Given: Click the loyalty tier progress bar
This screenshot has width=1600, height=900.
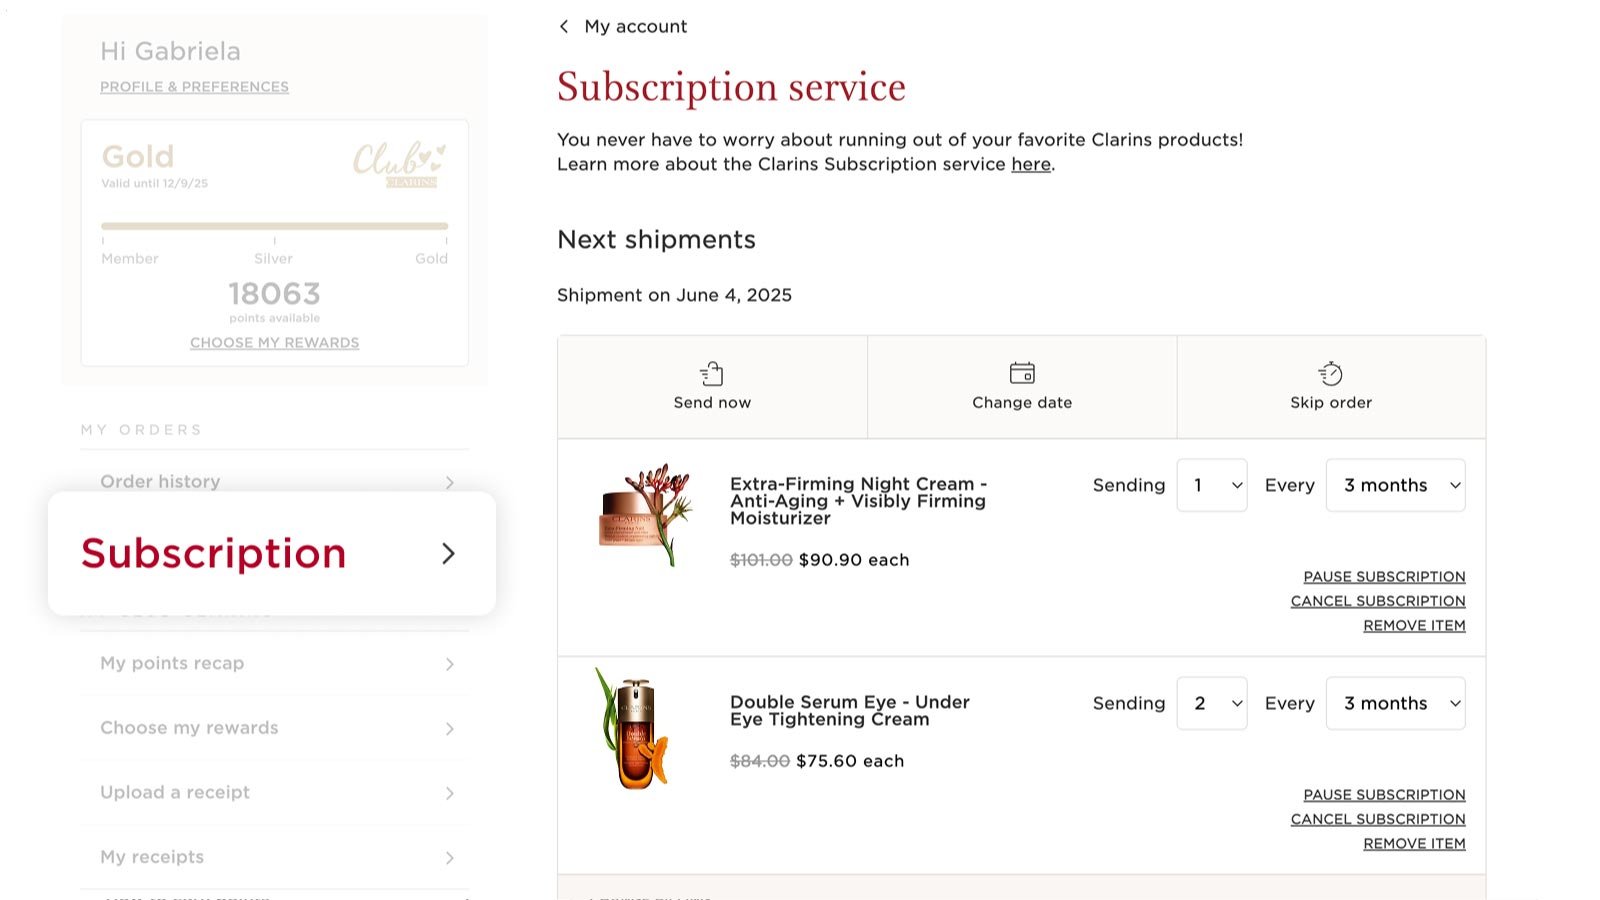Looking at the screenshot, I should pyautogui.click(x=274, y=225).
